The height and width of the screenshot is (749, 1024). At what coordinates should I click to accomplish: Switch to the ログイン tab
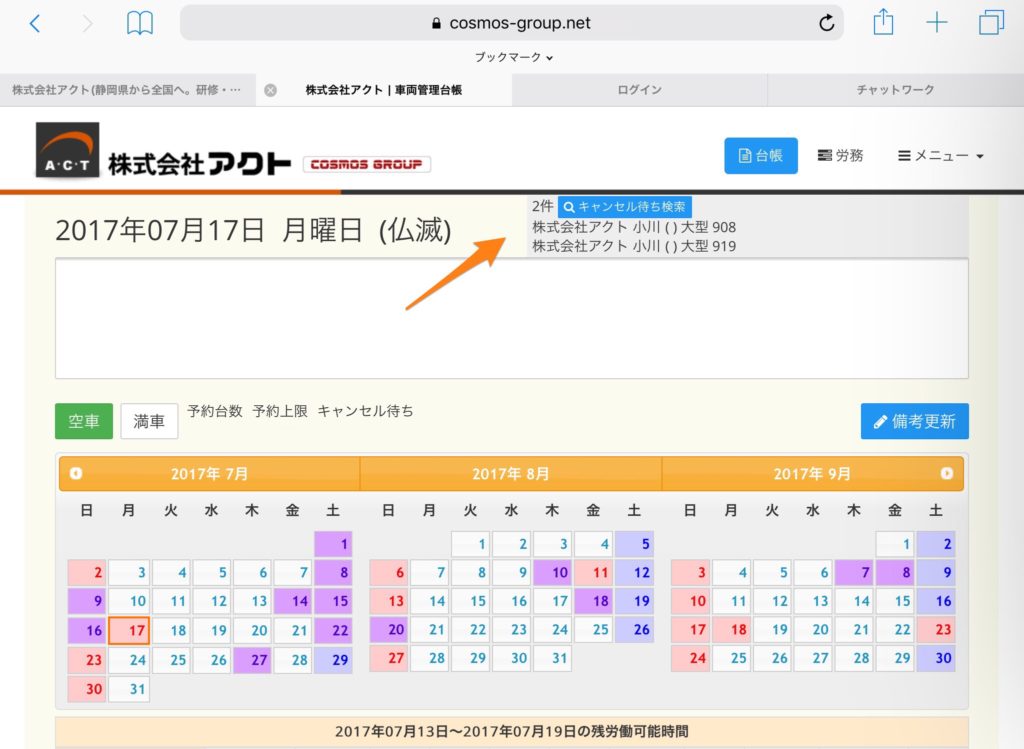tap(639, 90)
